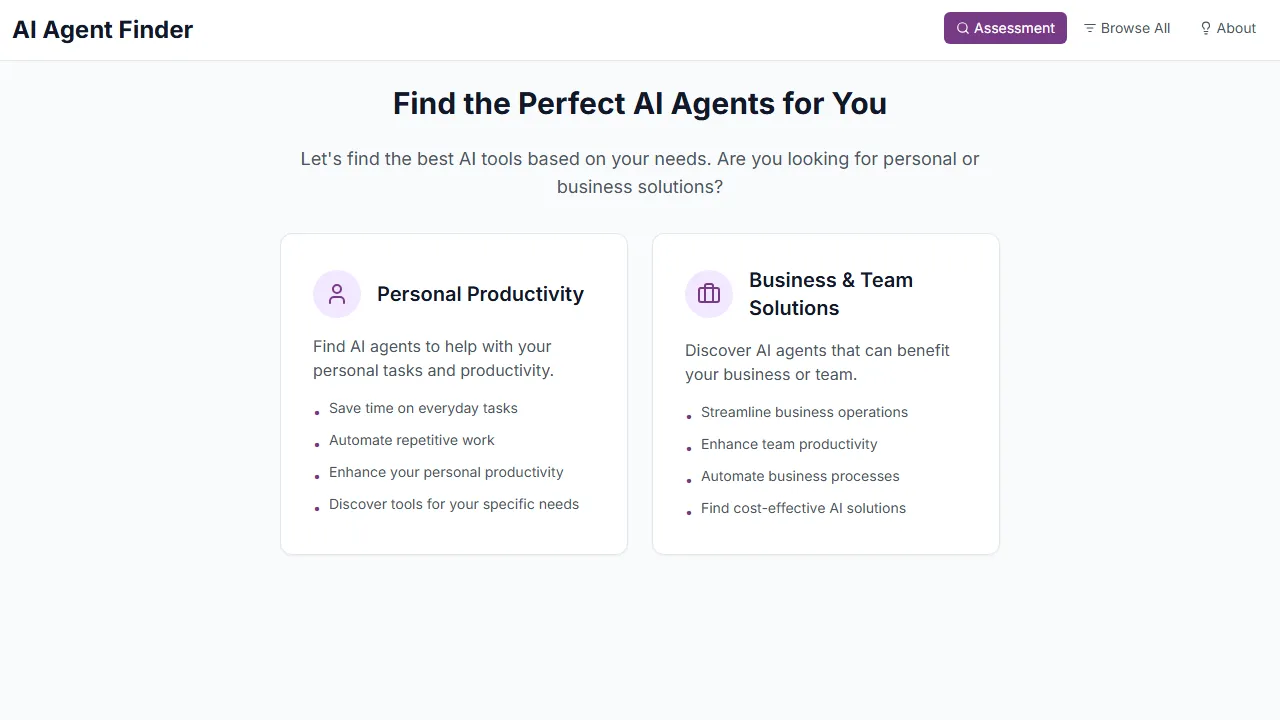Viewport: 1280px width, 720px height.
Task: Click the Personal Productivity heading
Action: [480, 293]
